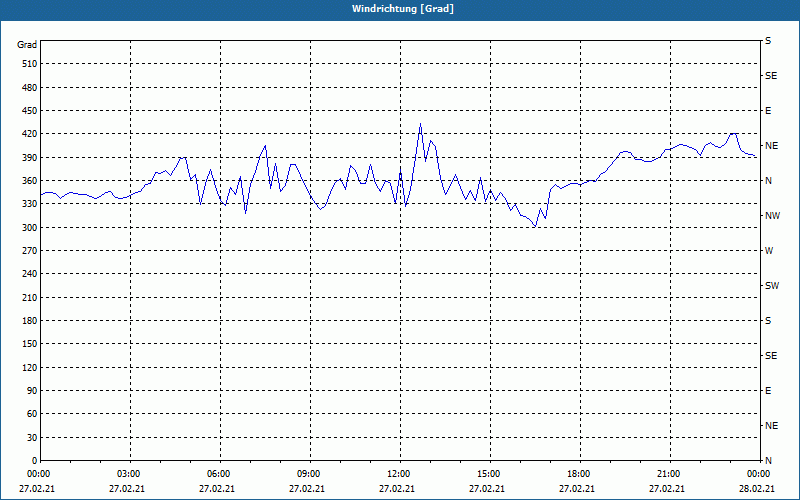This screenshot has width=800, height=500.
Task: Click the 210 y-axis value
Action: click(x=30, y=297)
